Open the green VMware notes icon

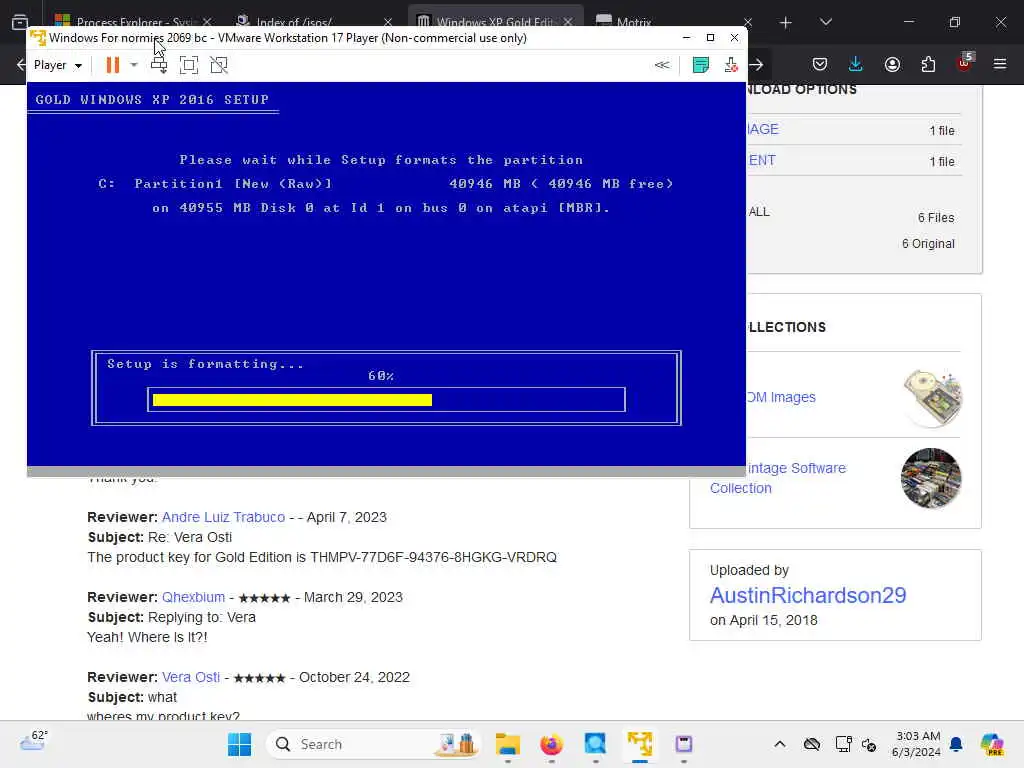point(701,65)
